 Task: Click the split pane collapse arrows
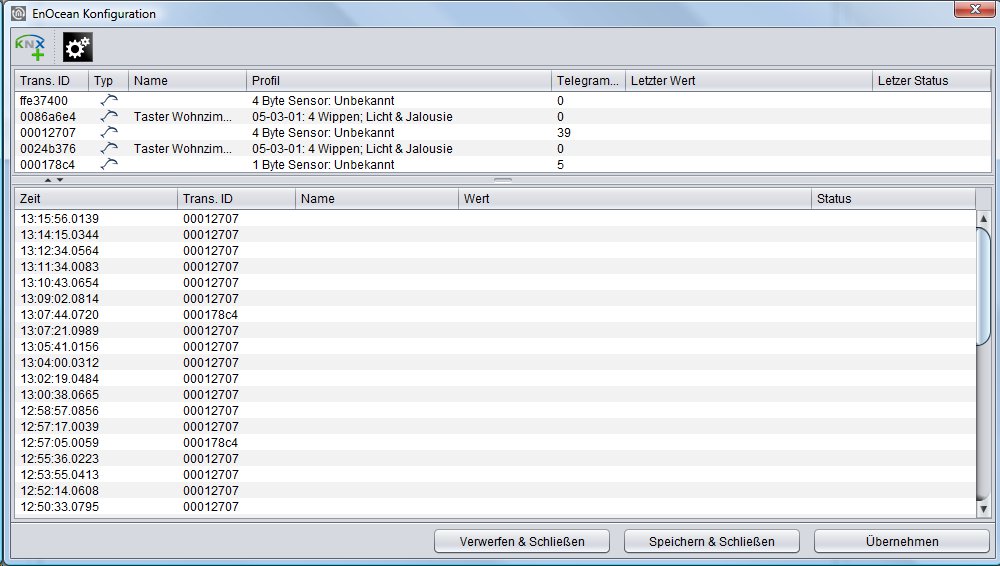54,181
